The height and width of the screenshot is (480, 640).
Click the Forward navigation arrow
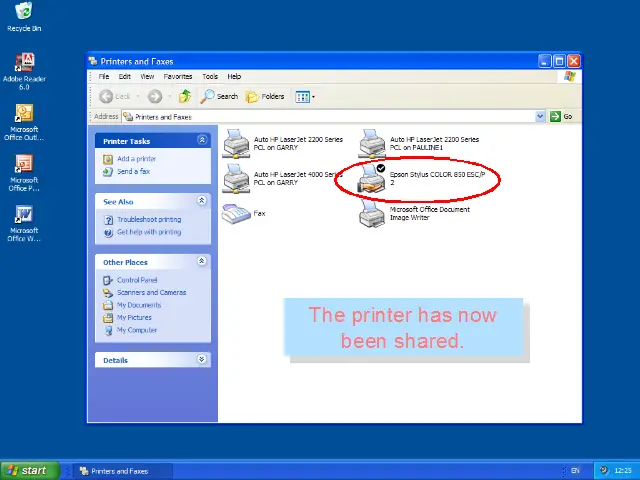(x=155, y=96)
